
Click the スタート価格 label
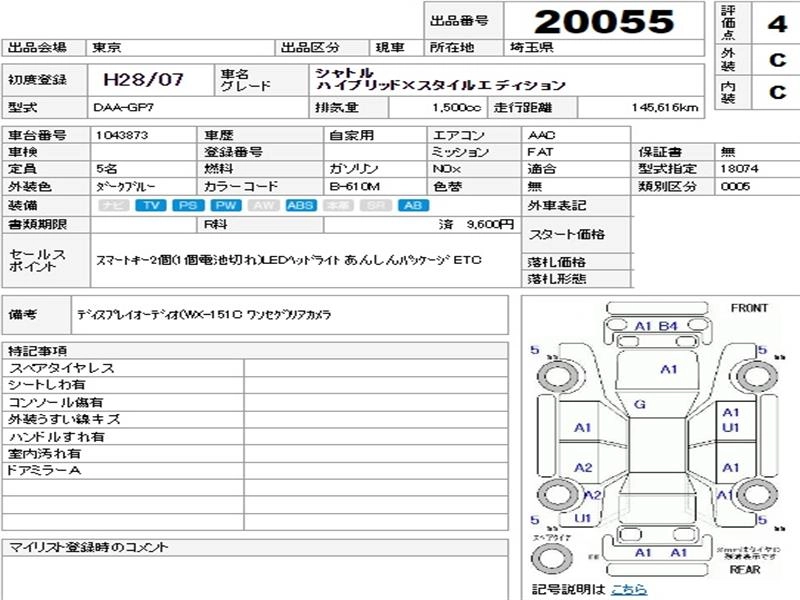[566, 234]
